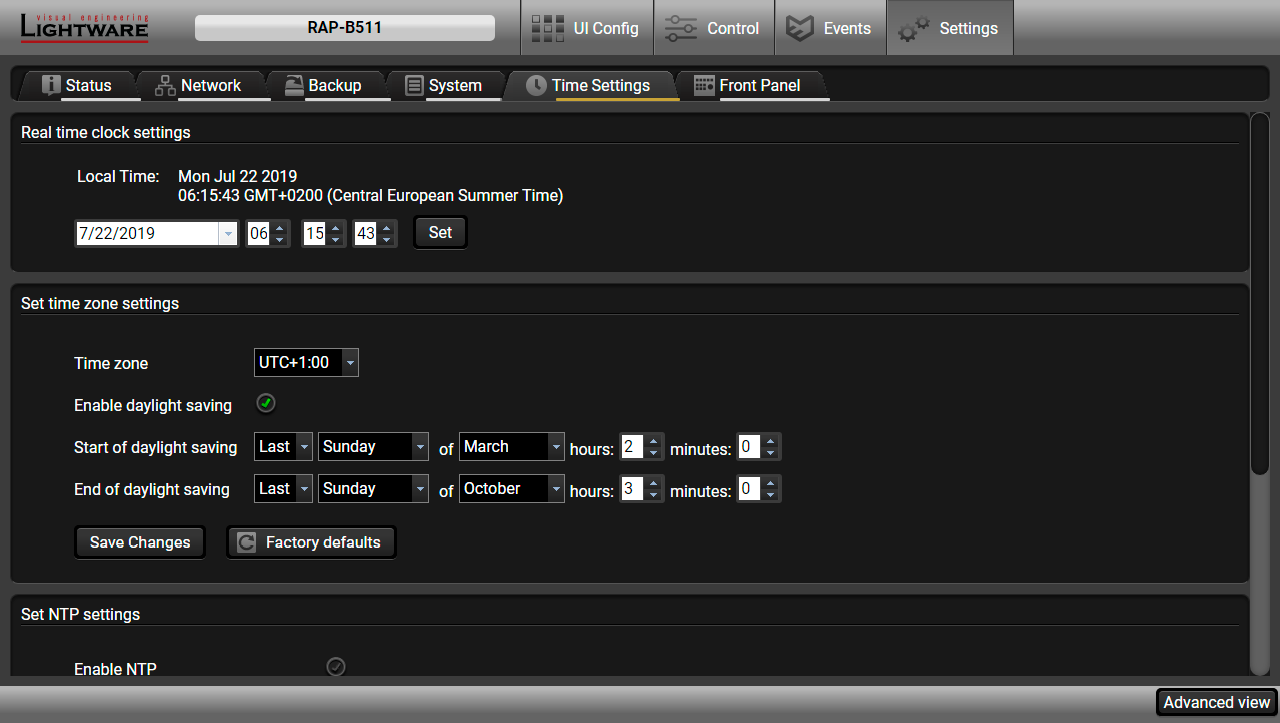
Task: Click the Local Time date text
Action: (x=238, y=176)
